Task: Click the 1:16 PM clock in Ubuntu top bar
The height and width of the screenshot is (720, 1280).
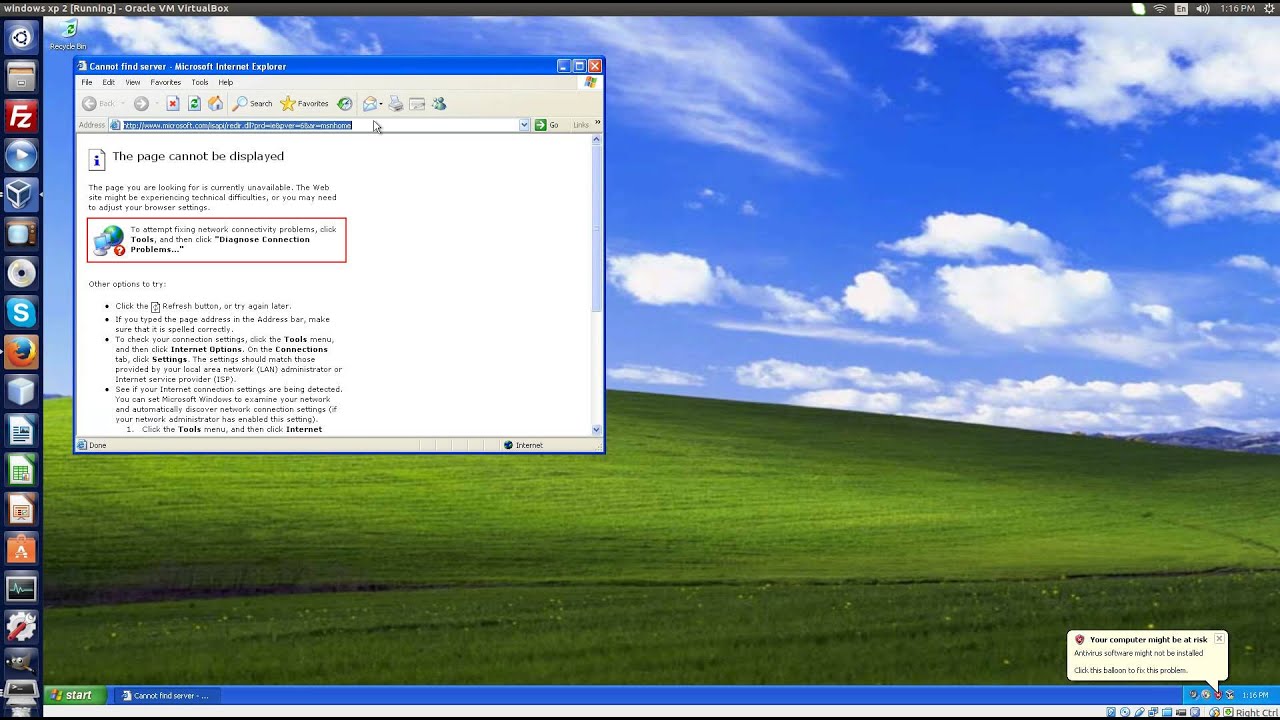Action: click(x=1238, y=8)
